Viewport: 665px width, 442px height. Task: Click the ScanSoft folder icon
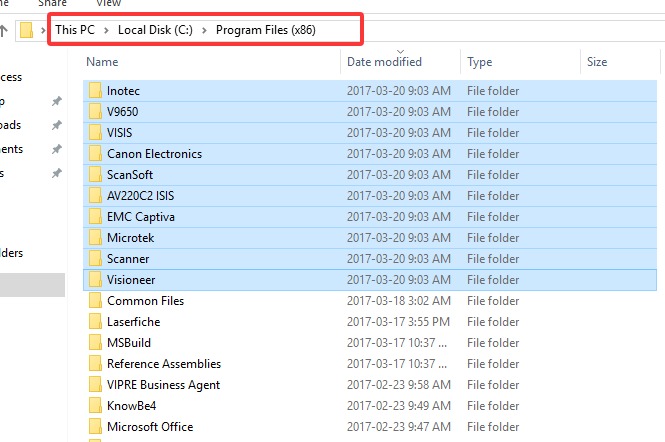point(95,175)
